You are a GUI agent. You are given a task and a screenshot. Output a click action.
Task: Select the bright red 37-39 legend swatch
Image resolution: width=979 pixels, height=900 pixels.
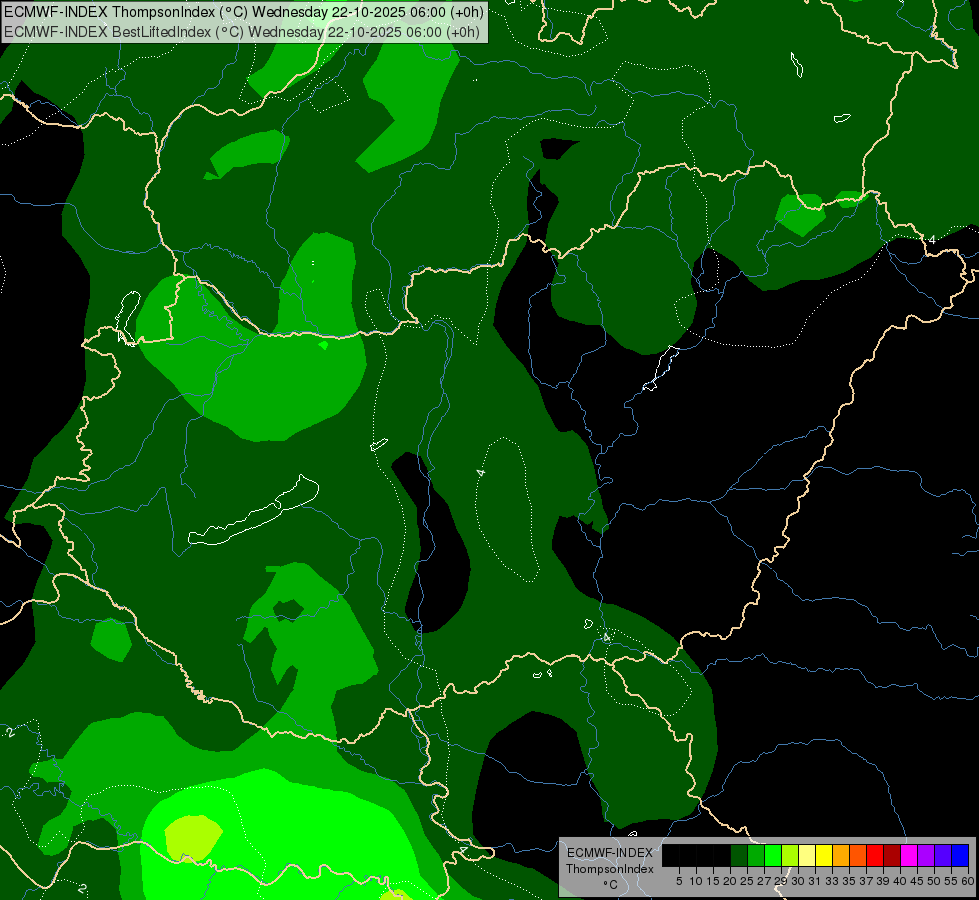[x=875, y=855]
